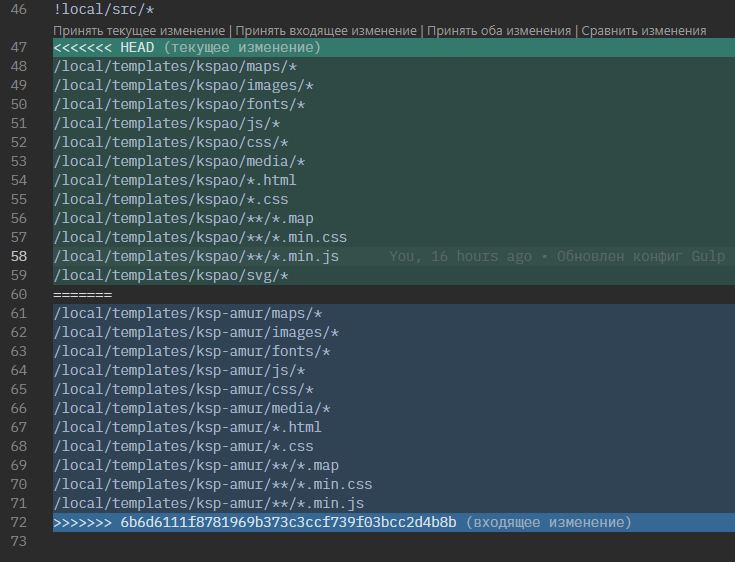
Task: Click empty line 73 below the conflict
Action: 300,542
